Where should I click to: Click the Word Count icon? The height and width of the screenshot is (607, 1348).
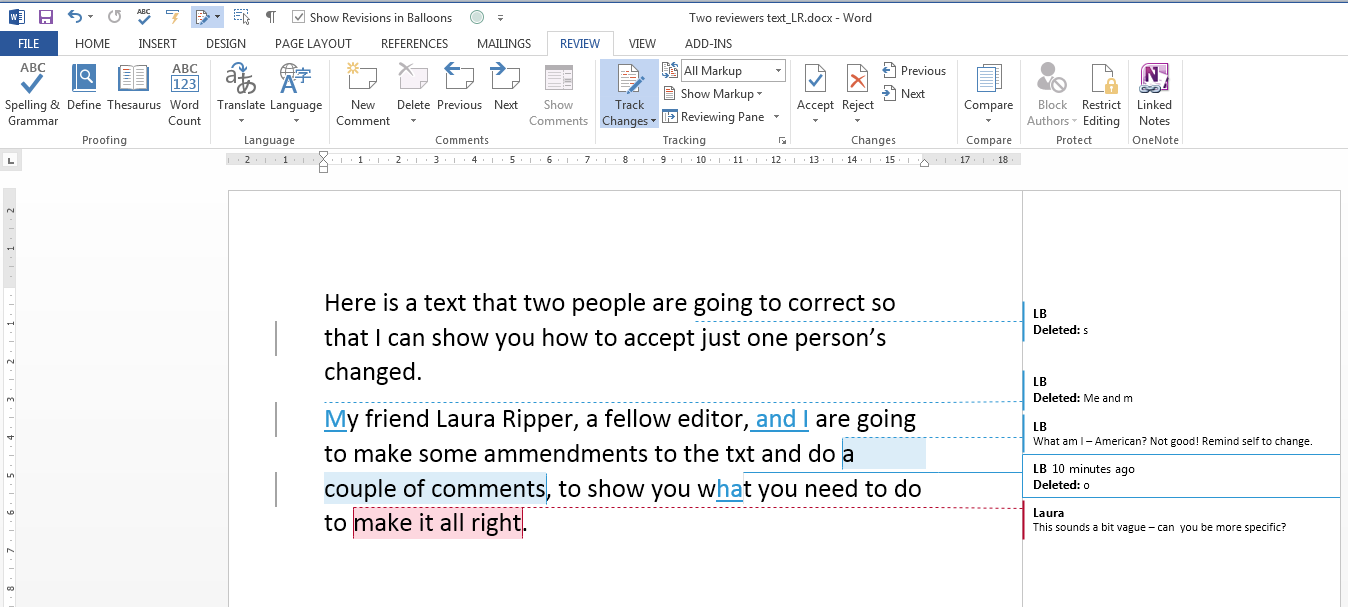185,95
